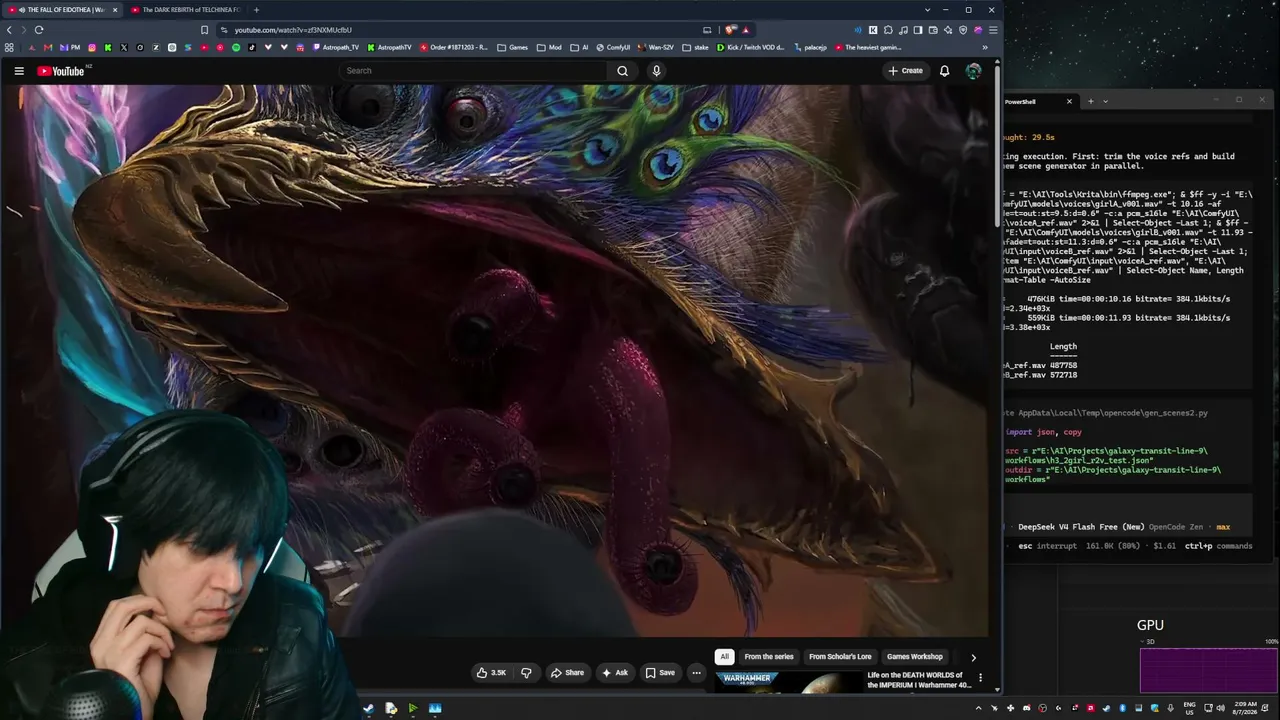Open the new tab plus in PowerShell window

(x=1090, y=101)
